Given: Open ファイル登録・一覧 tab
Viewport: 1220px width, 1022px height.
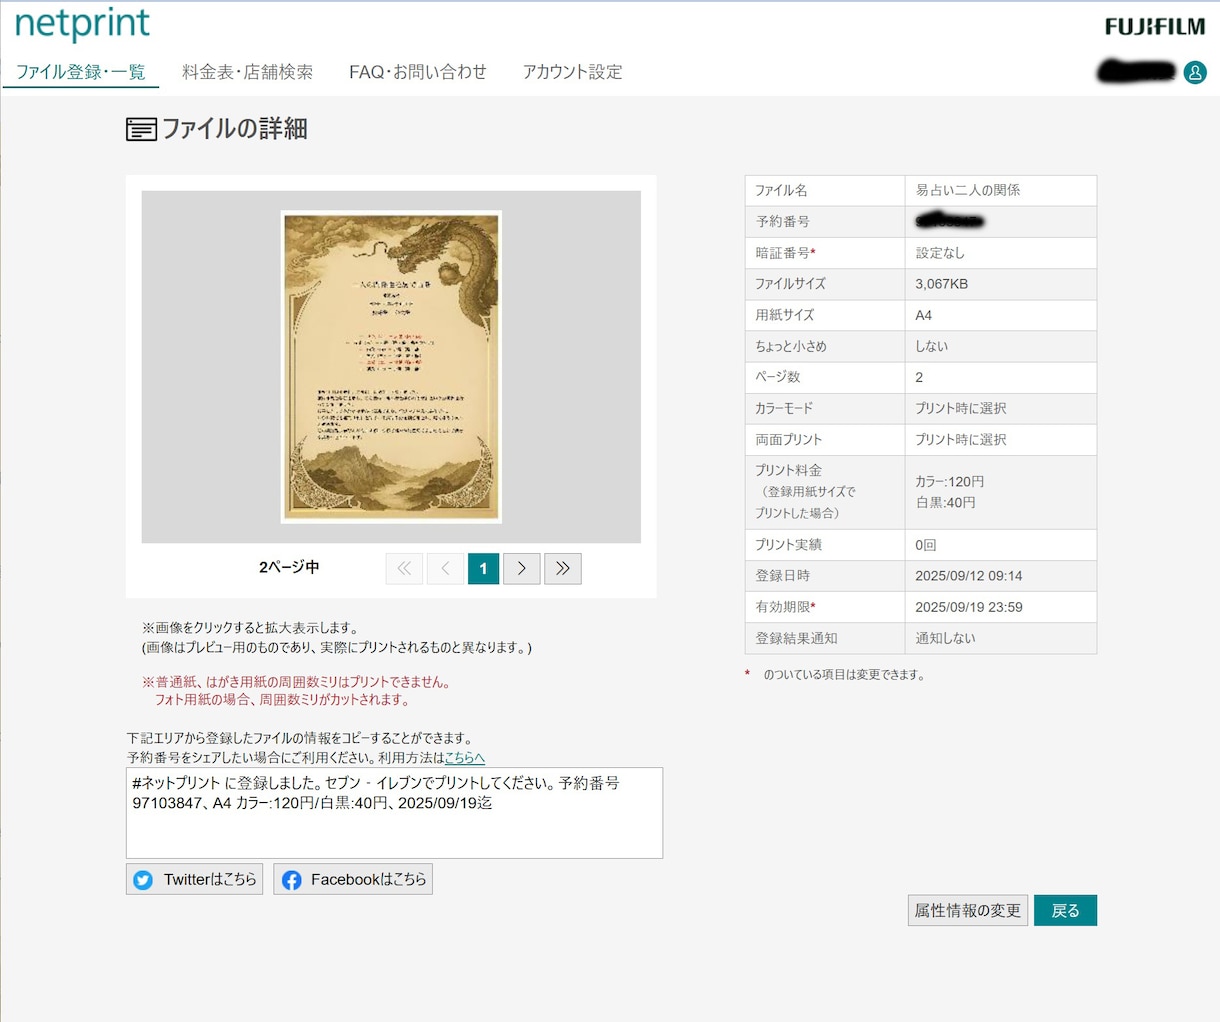Looking at the screenshot, I should (81, 72).
